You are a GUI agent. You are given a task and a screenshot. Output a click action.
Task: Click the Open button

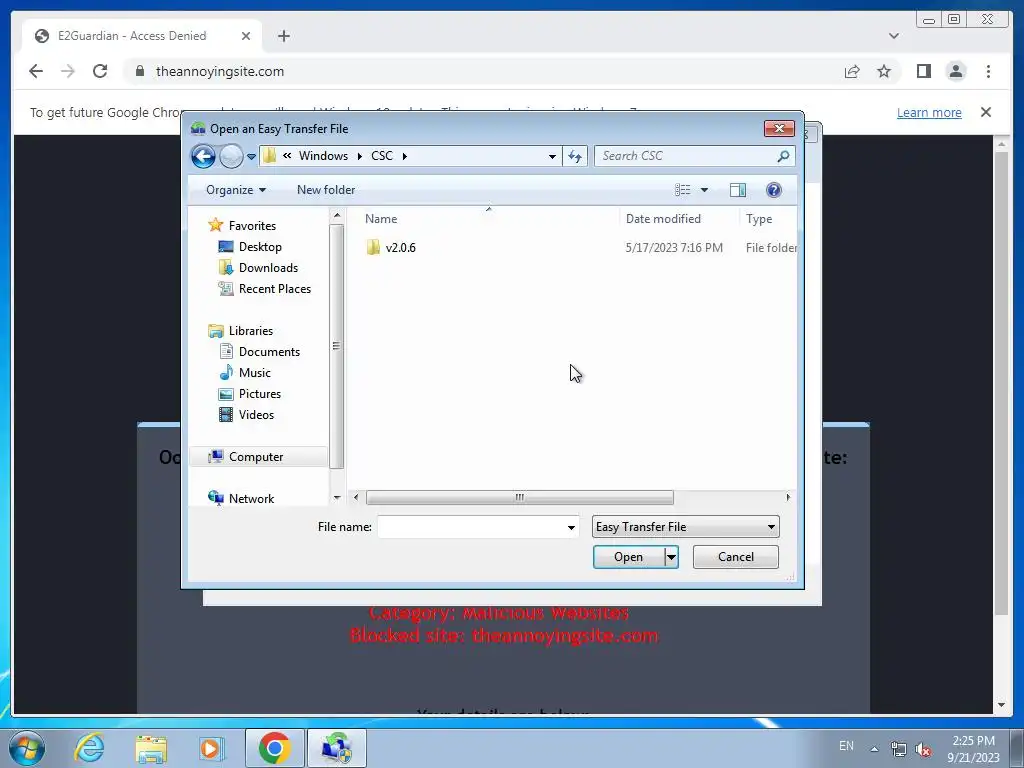[x=628, y=557]
